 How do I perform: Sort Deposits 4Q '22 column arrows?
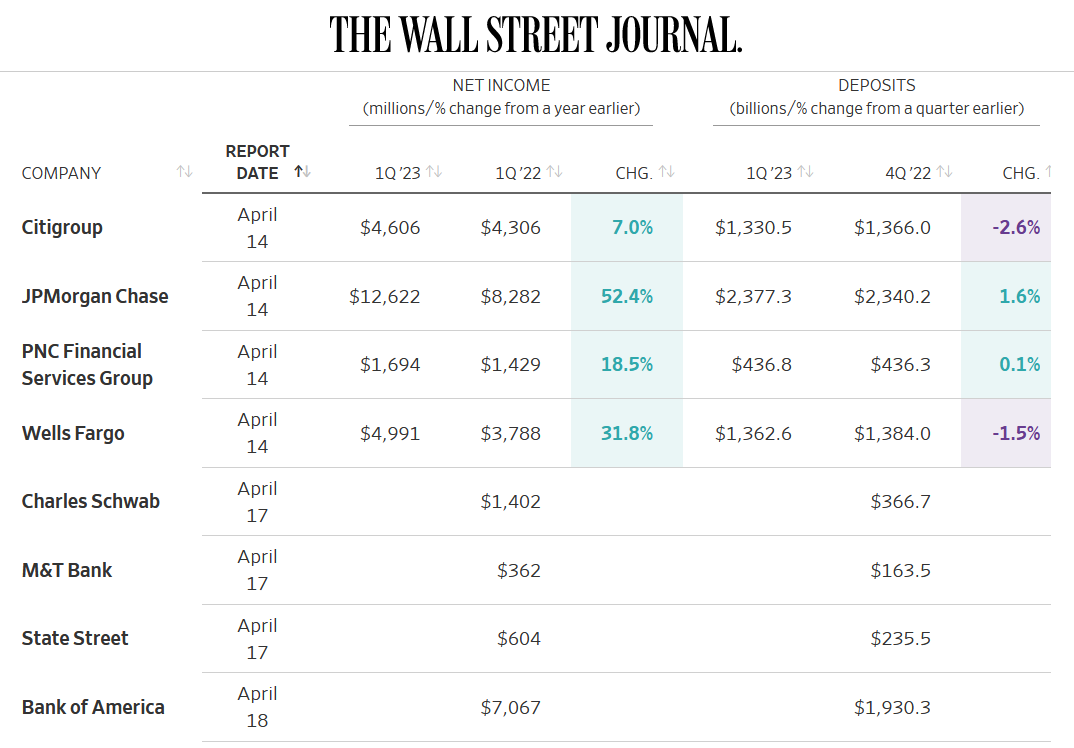pyautogui.click(x=944, y=171)
